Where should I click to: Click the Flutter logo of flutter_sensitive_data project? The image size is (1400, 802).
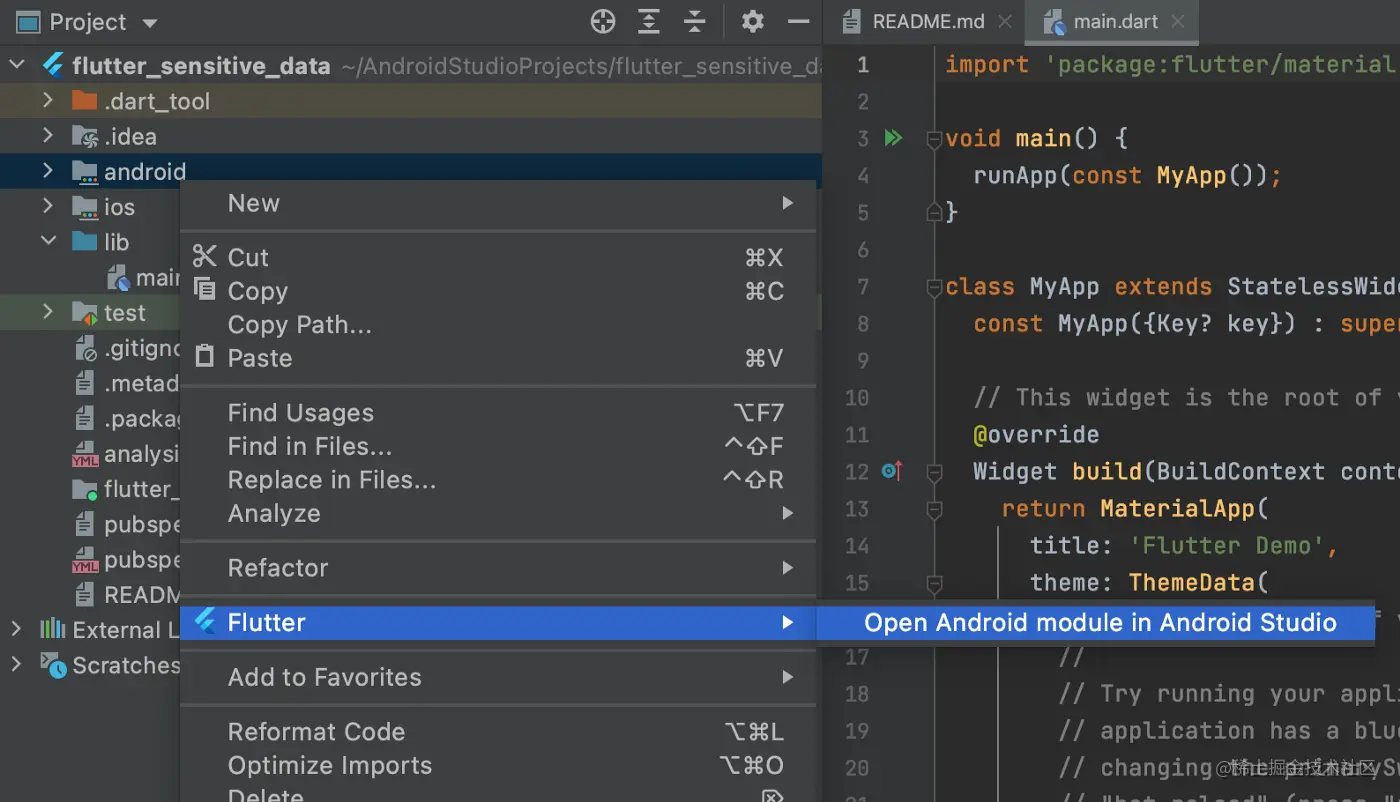53,66
